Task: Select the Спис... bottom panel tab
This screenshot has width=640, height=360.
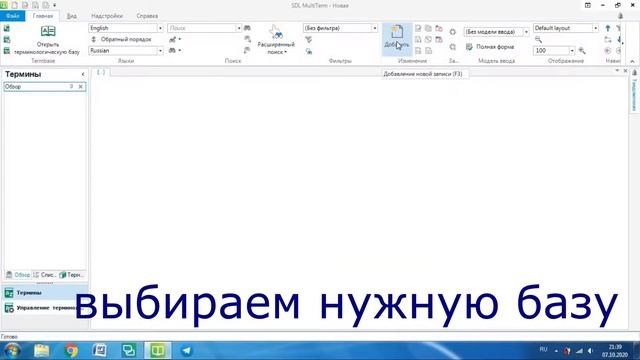Action: point(44,275)
